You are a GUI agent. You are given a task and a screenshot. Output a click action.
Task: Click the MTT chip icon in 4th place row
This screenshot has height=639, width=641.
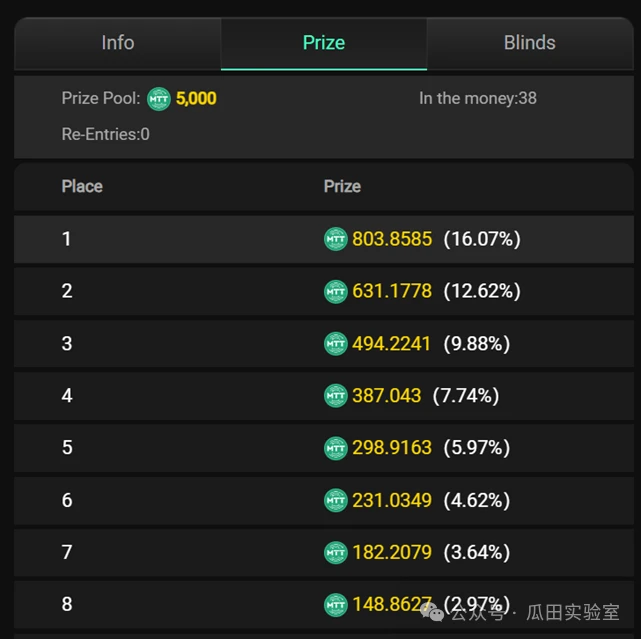(336, 396)
